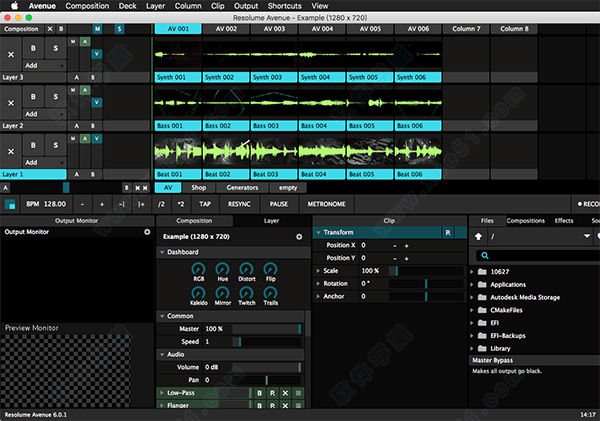Click the Trails dashboard knob
The image size is (600, 421).
pyautogui.click(x=271, y=293)
